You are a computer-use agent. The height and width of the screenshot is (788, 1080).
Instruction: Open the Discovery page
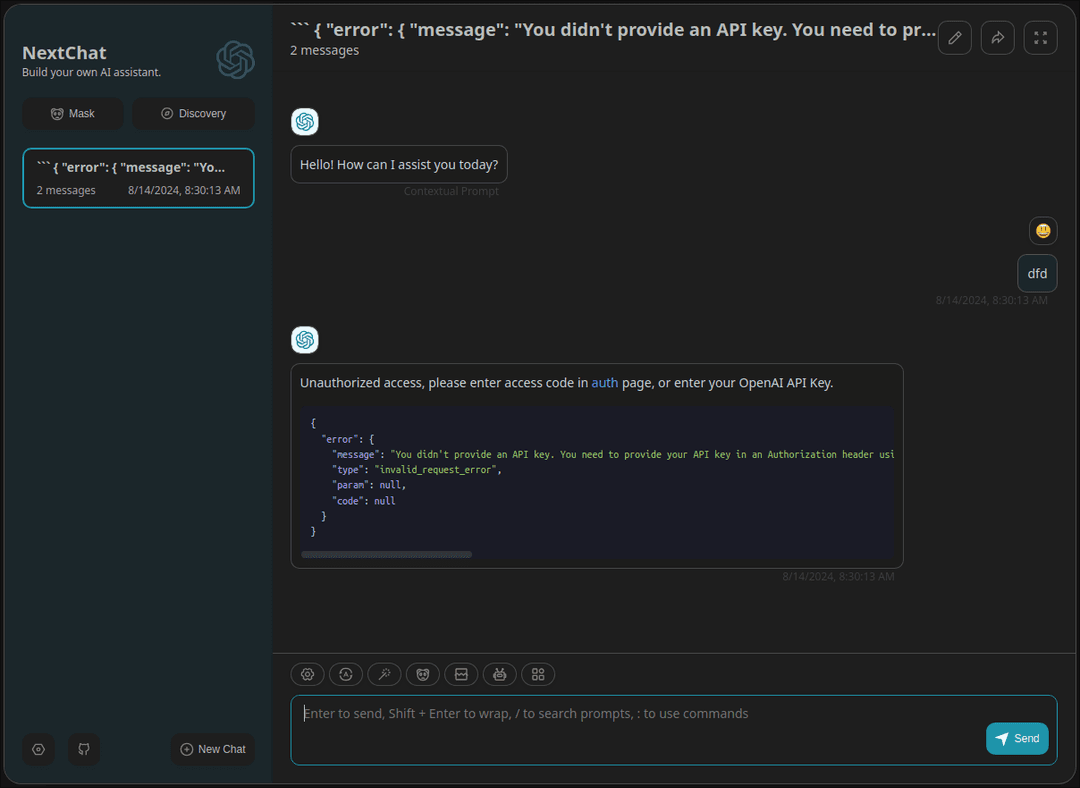194,114
